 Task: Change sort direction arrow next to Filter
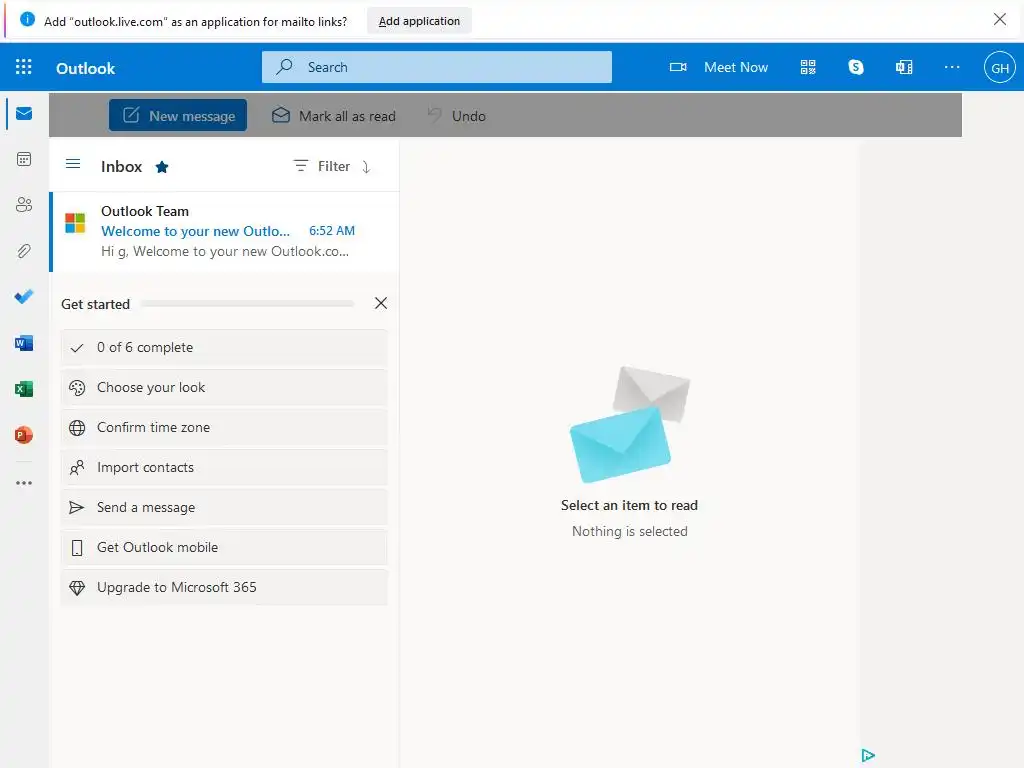pos(366,167)
